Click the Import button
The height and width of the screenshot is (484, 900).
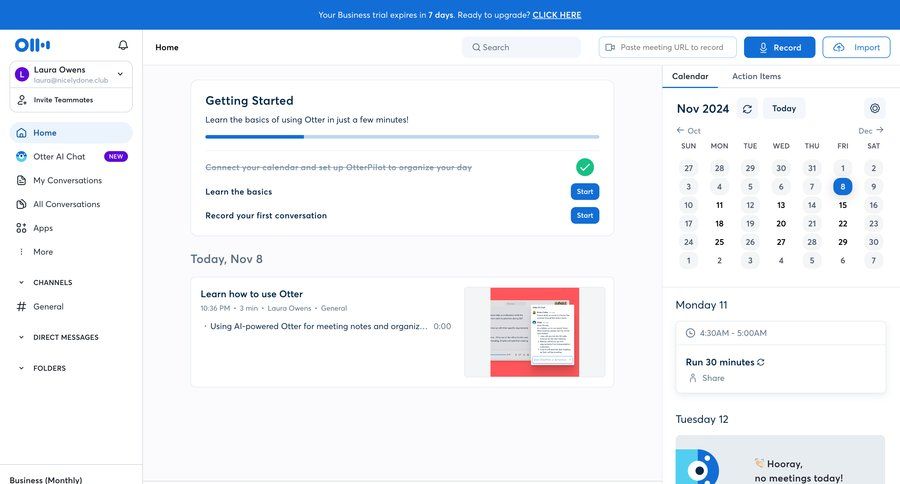pos(856,47)
